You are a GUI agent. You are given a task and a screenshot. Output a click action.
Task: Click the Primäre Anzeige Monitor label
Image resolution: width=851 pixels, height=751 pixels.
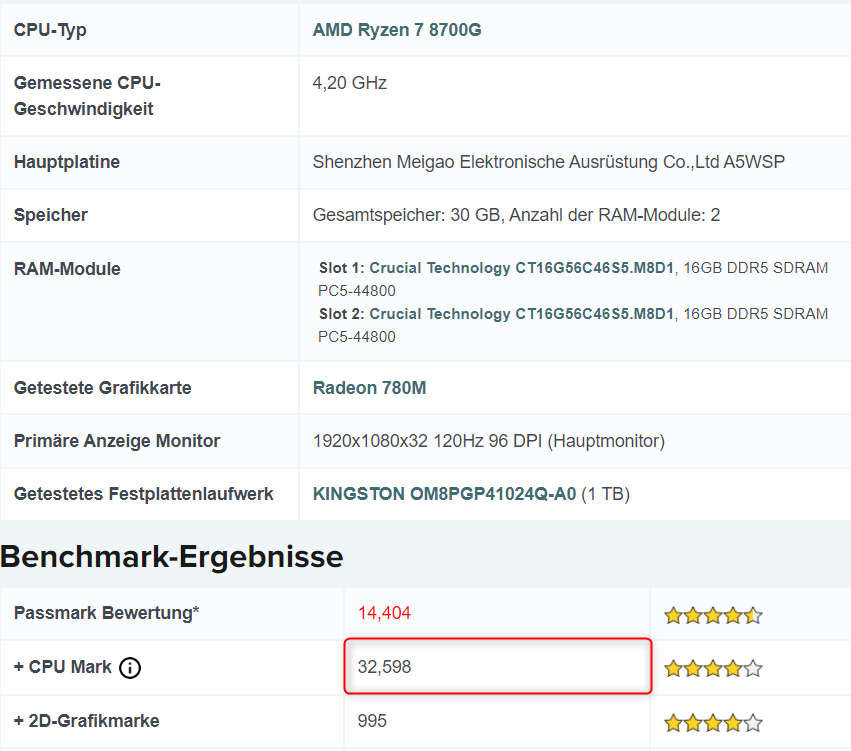pos(117,441)
